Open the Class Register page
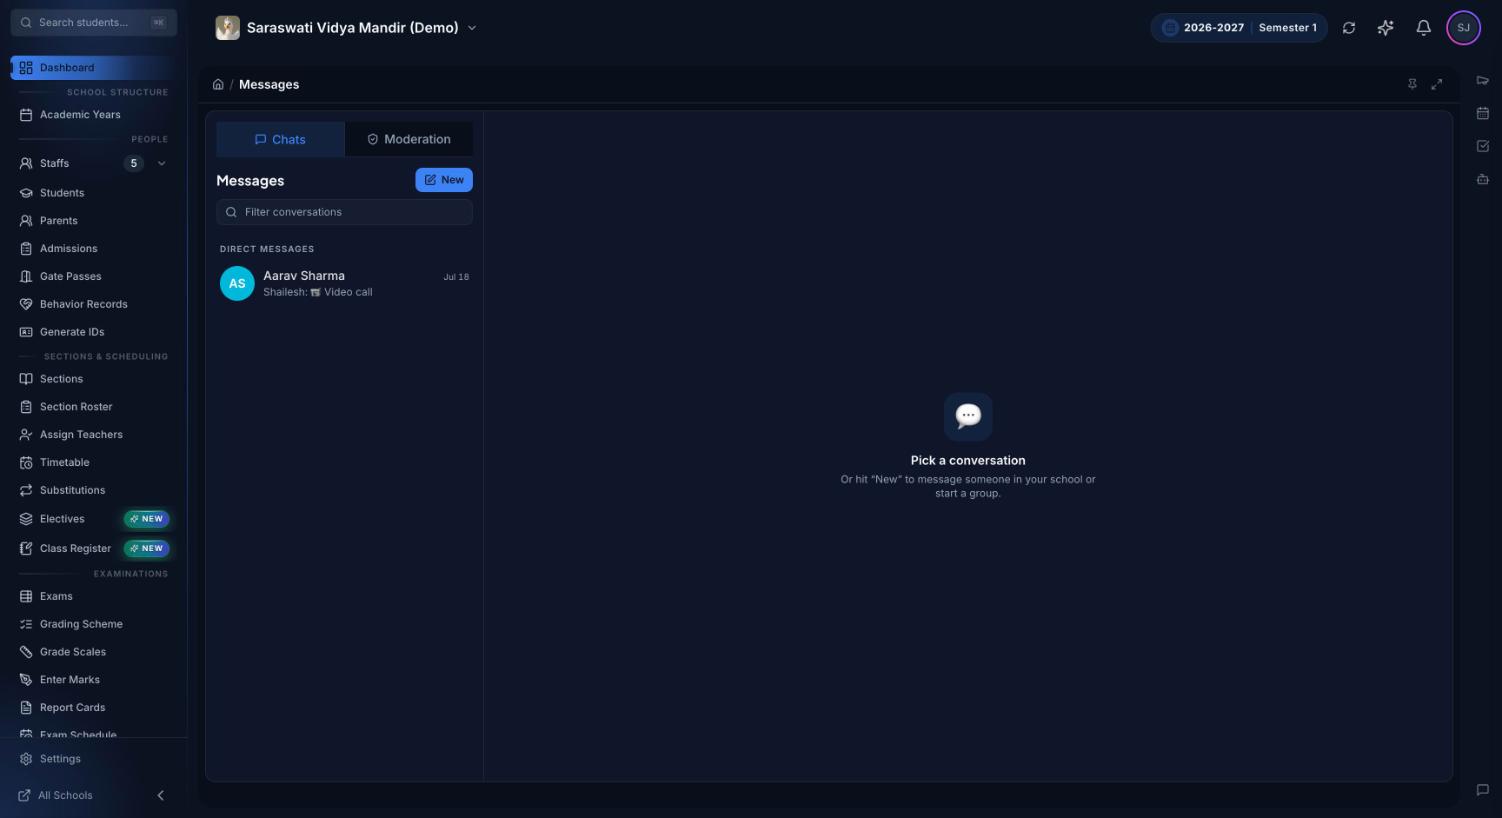1502x818 pixels. 94,548
